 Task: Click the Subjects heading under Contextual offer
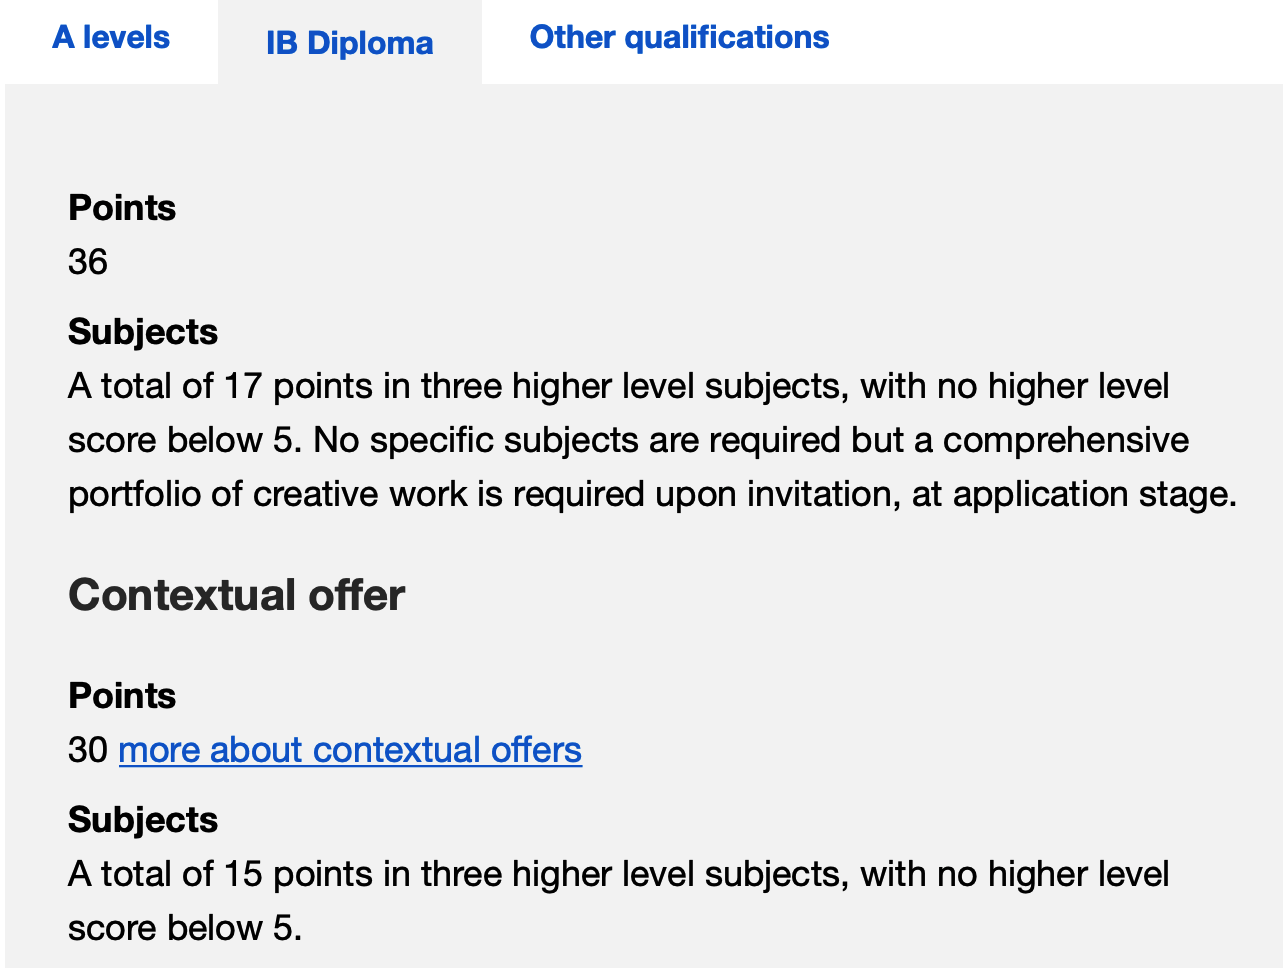pos(143,820)
